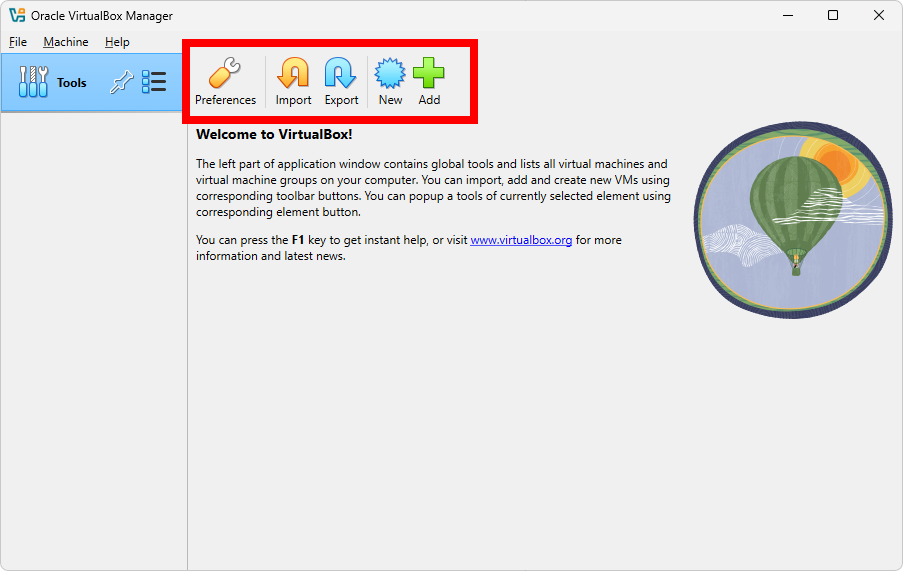
Task: Click the pin icon beside Tools
Action: pos(121,82)
